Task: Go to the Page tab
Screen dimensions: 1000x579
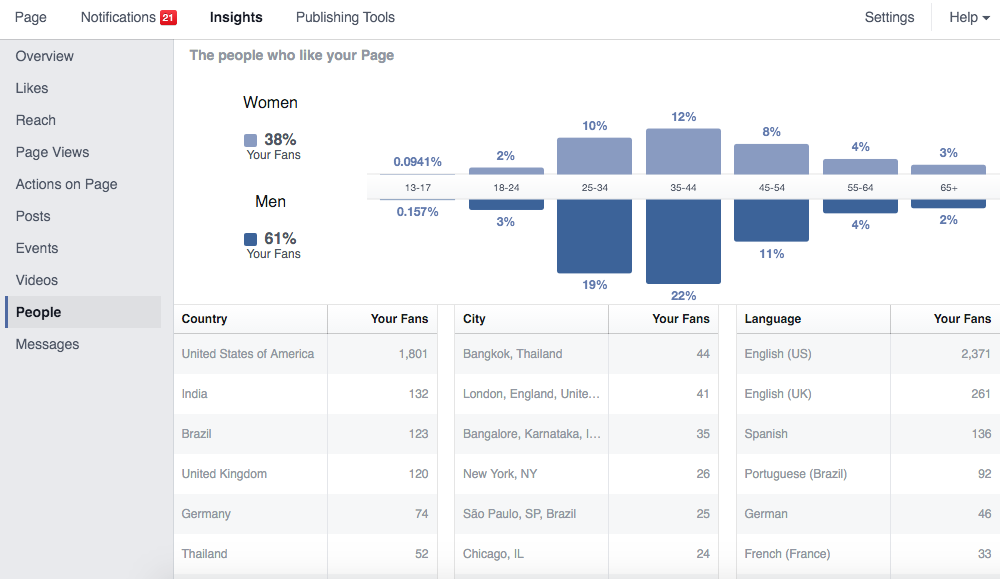Action: [31, 17]
